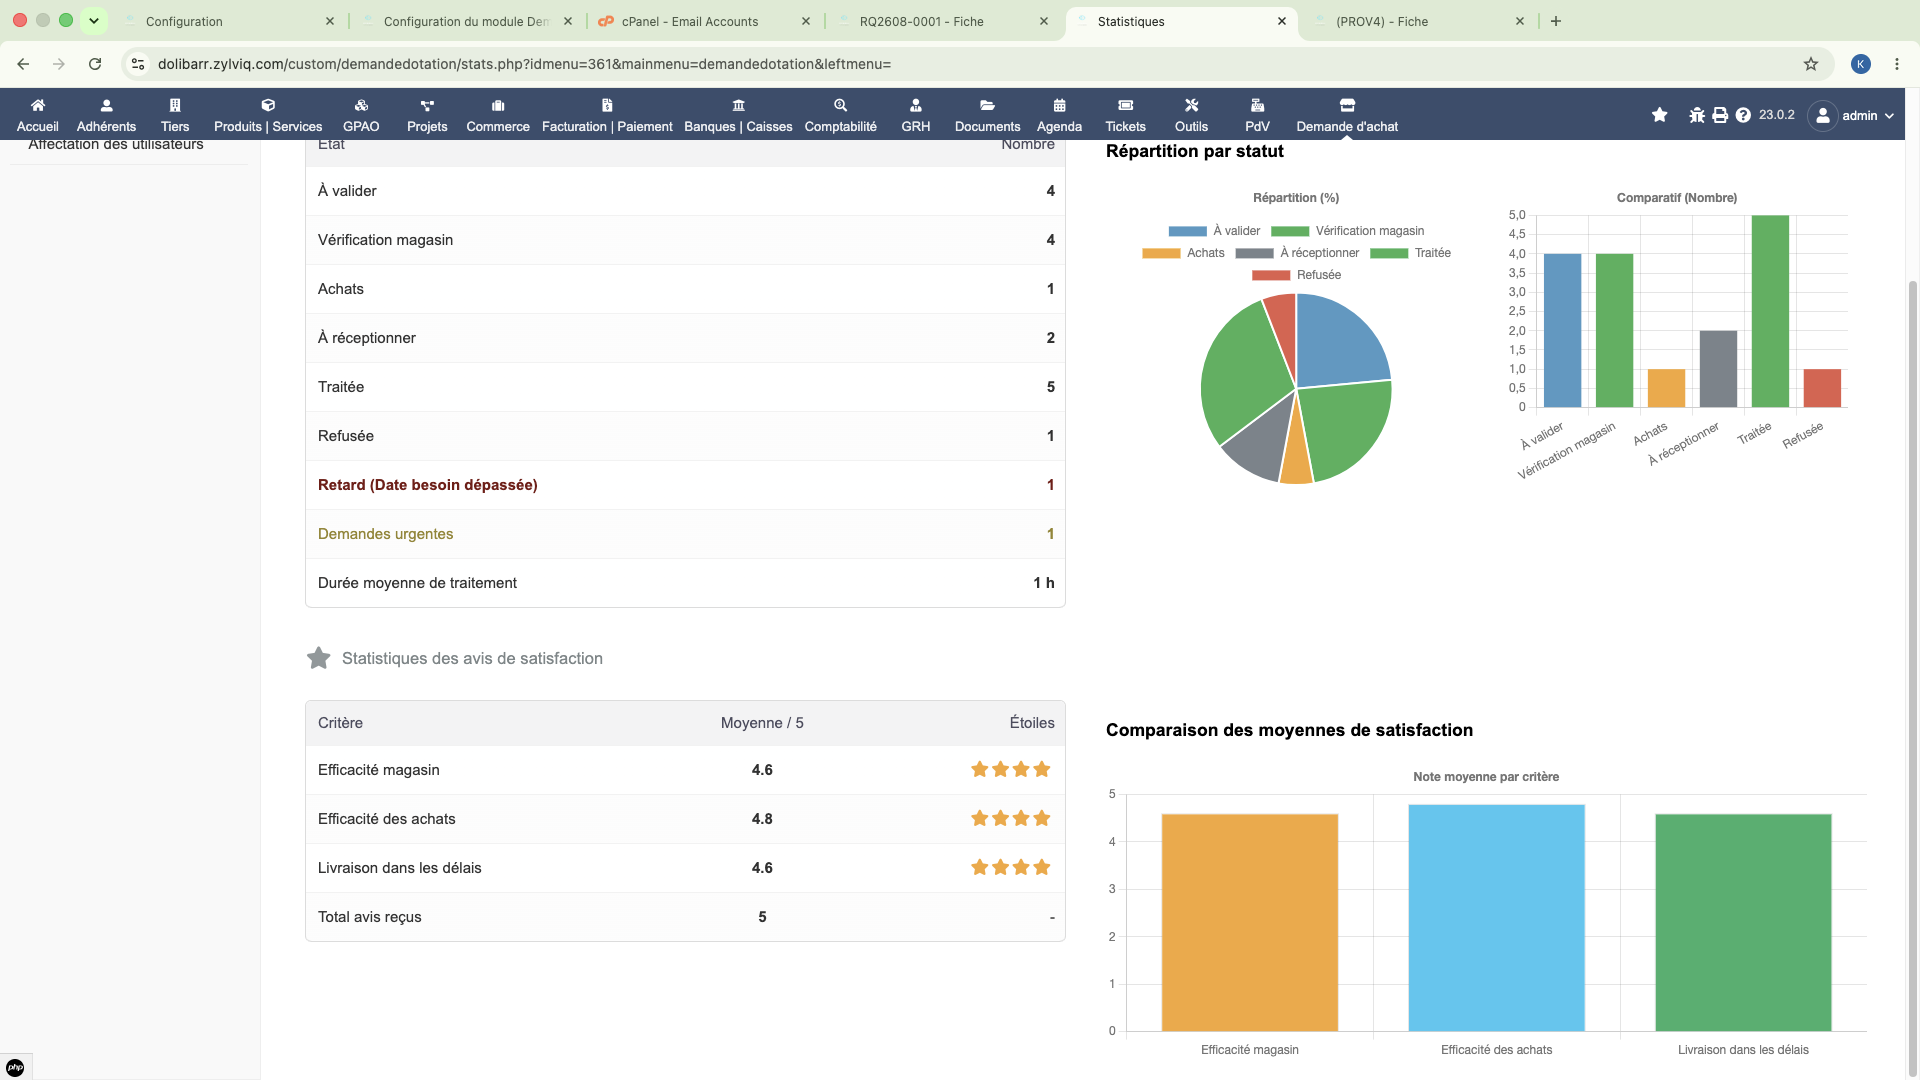This screenshot has width=1920, height=1080.
Task: Click the print page icon
Action: point(1720,115)
